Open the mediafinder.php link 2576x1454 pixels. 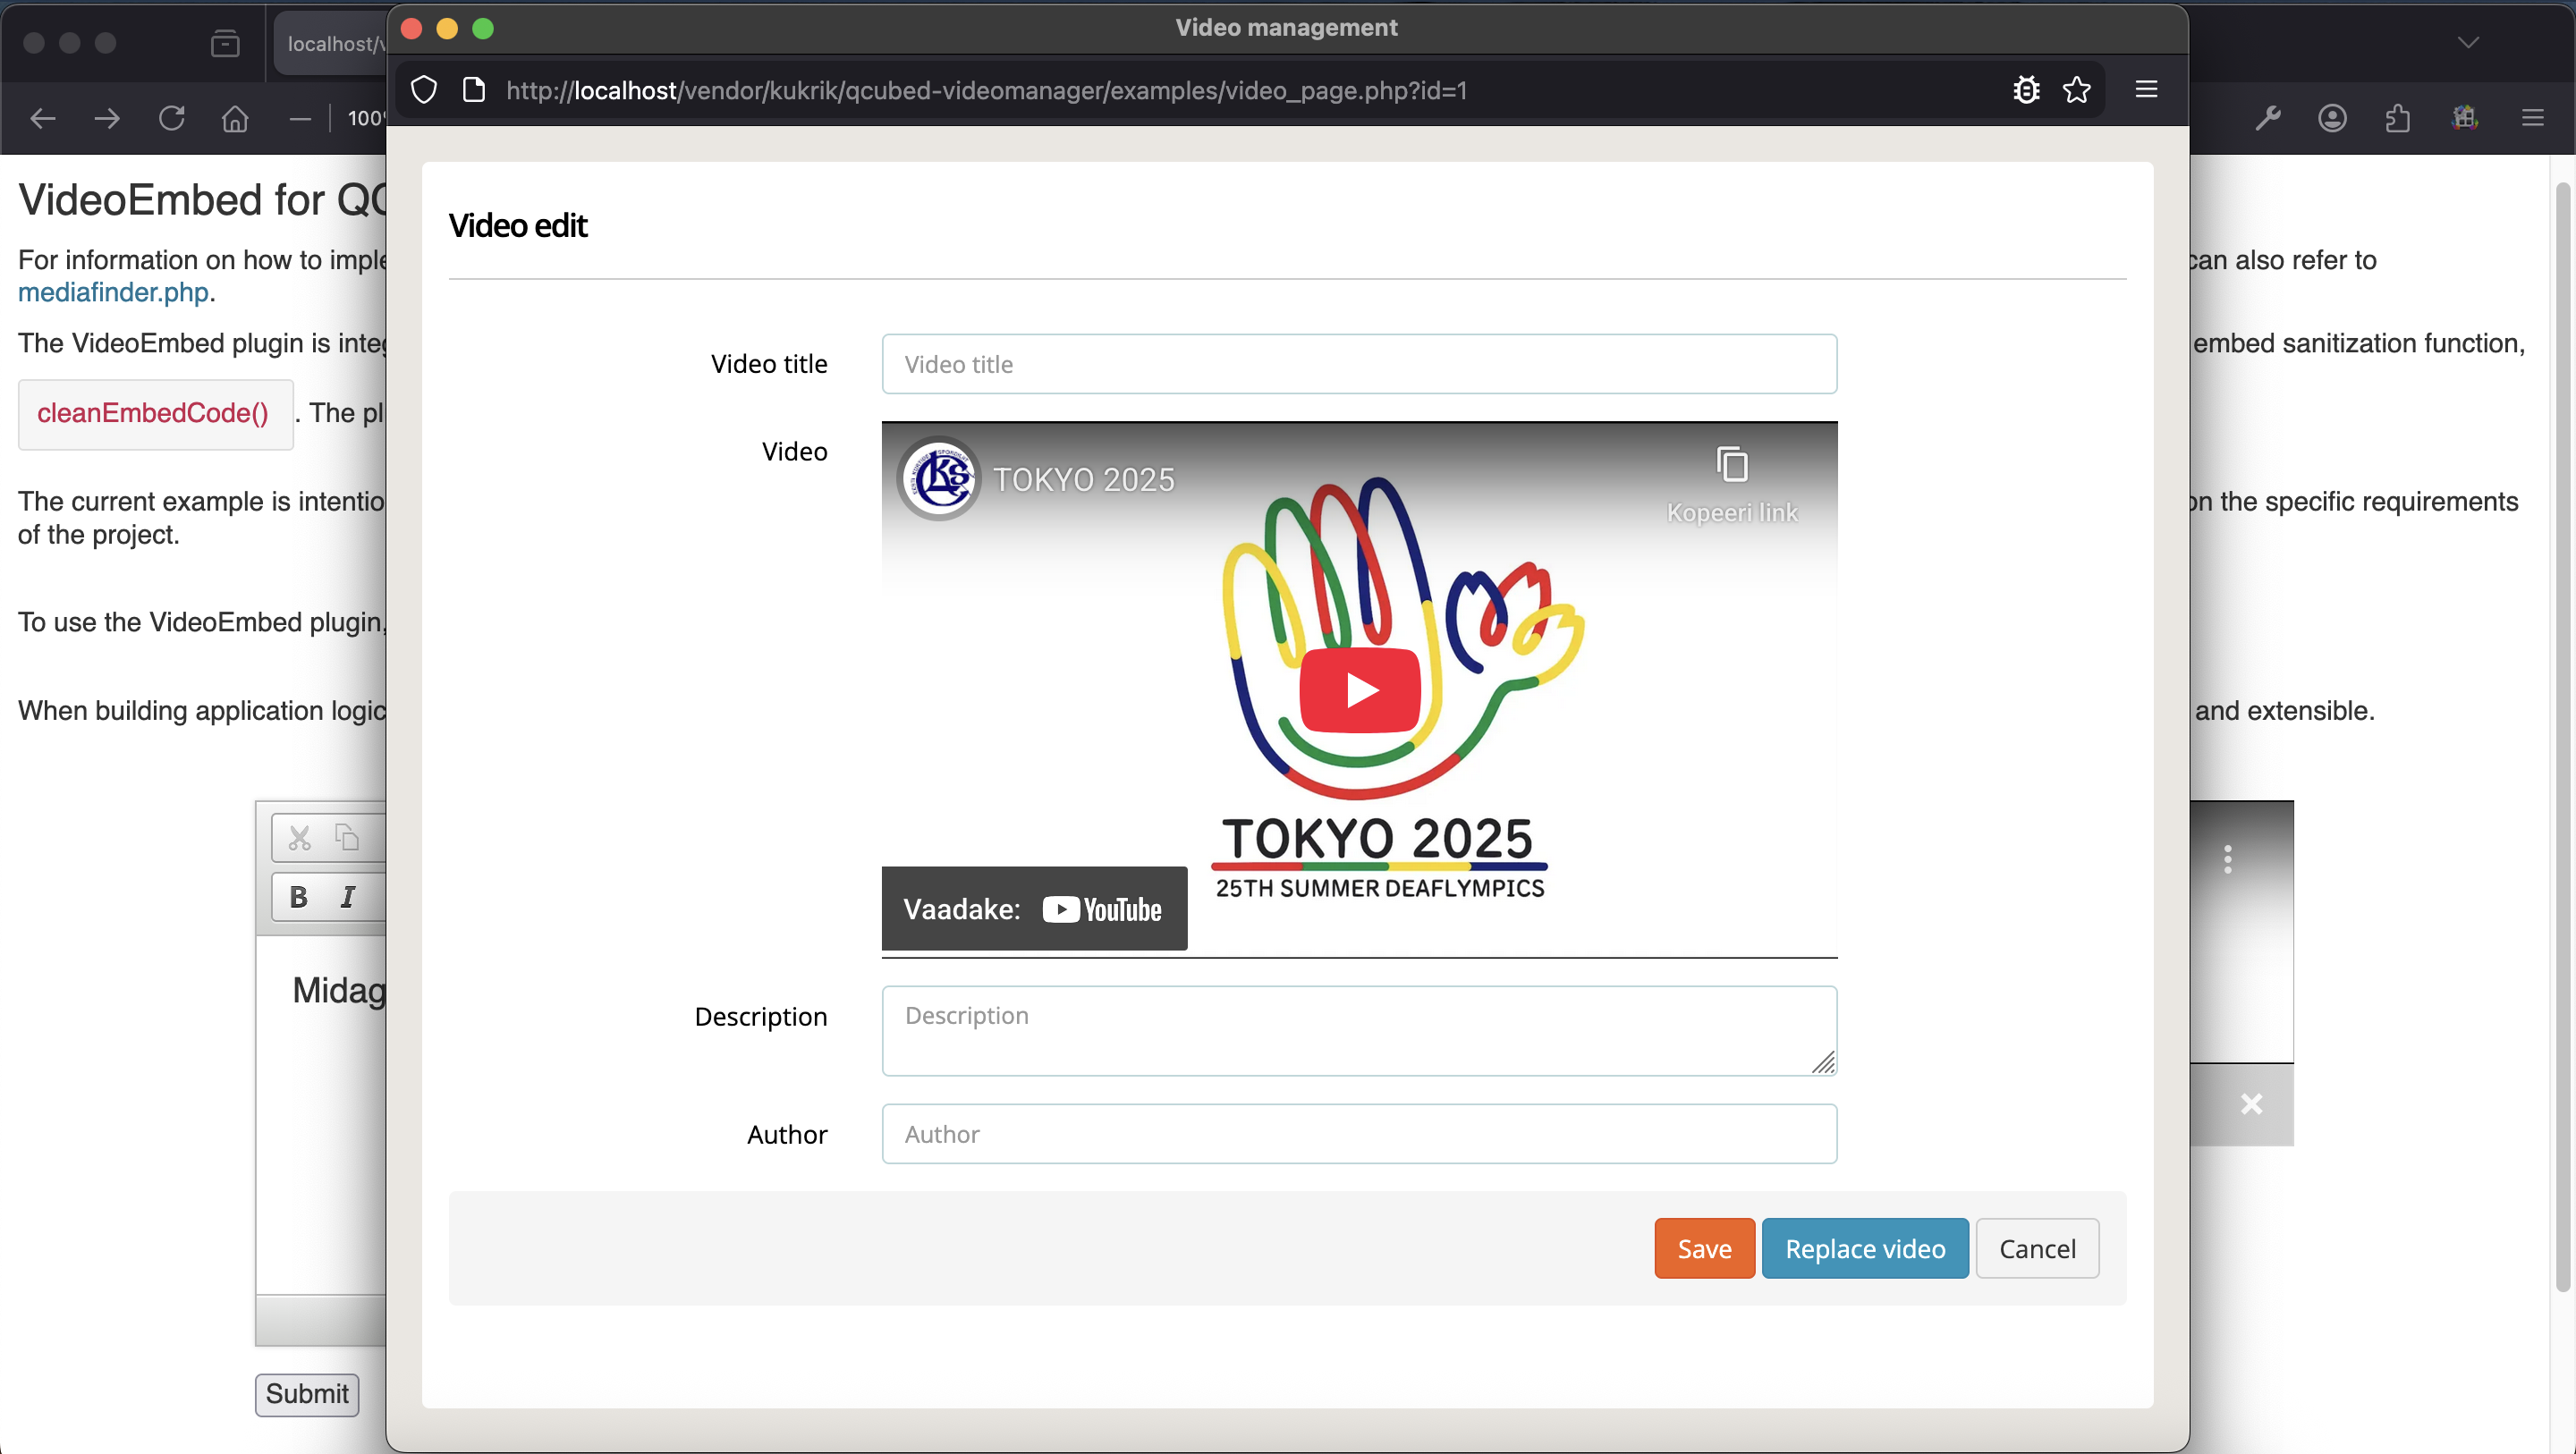click(113, 292)
